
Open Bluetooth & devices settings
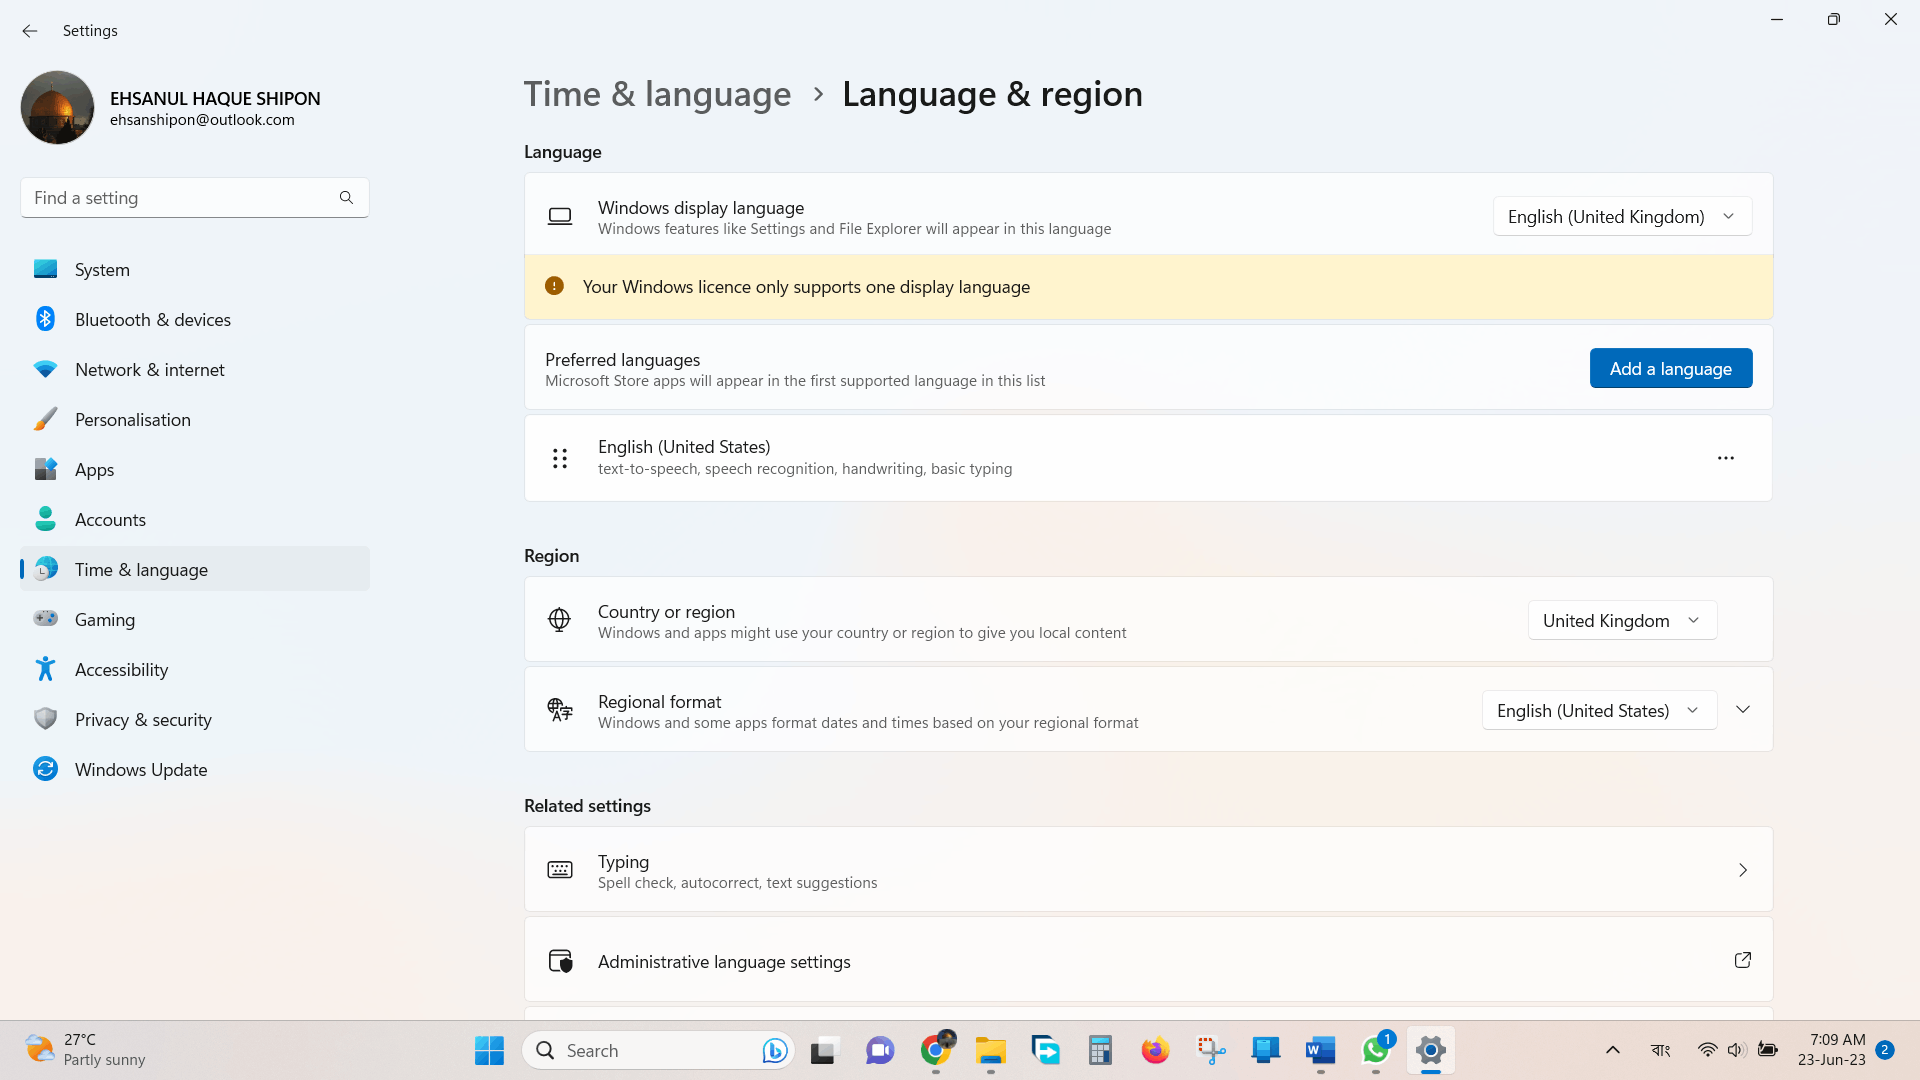(195, 320)
